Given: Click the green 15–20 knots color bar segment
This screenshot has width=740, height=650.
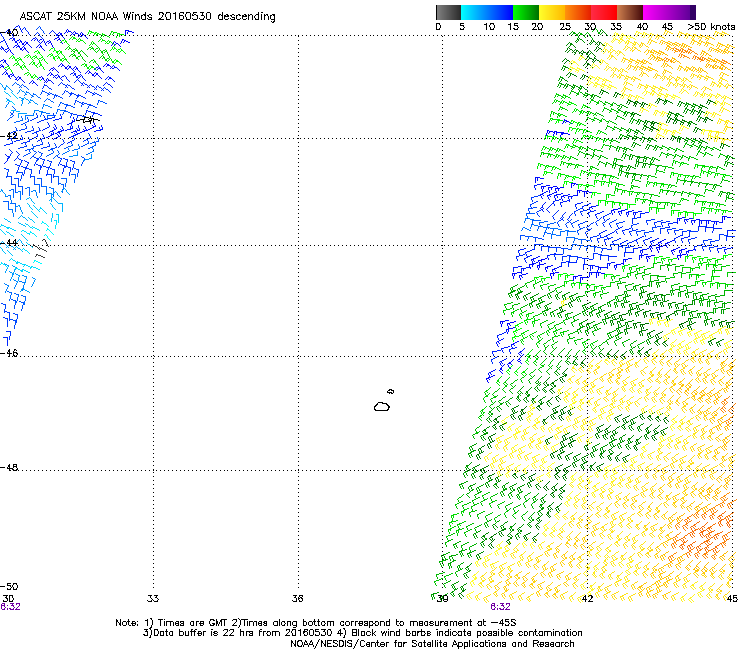Looking at the screenshot, I should coord(526,12).
